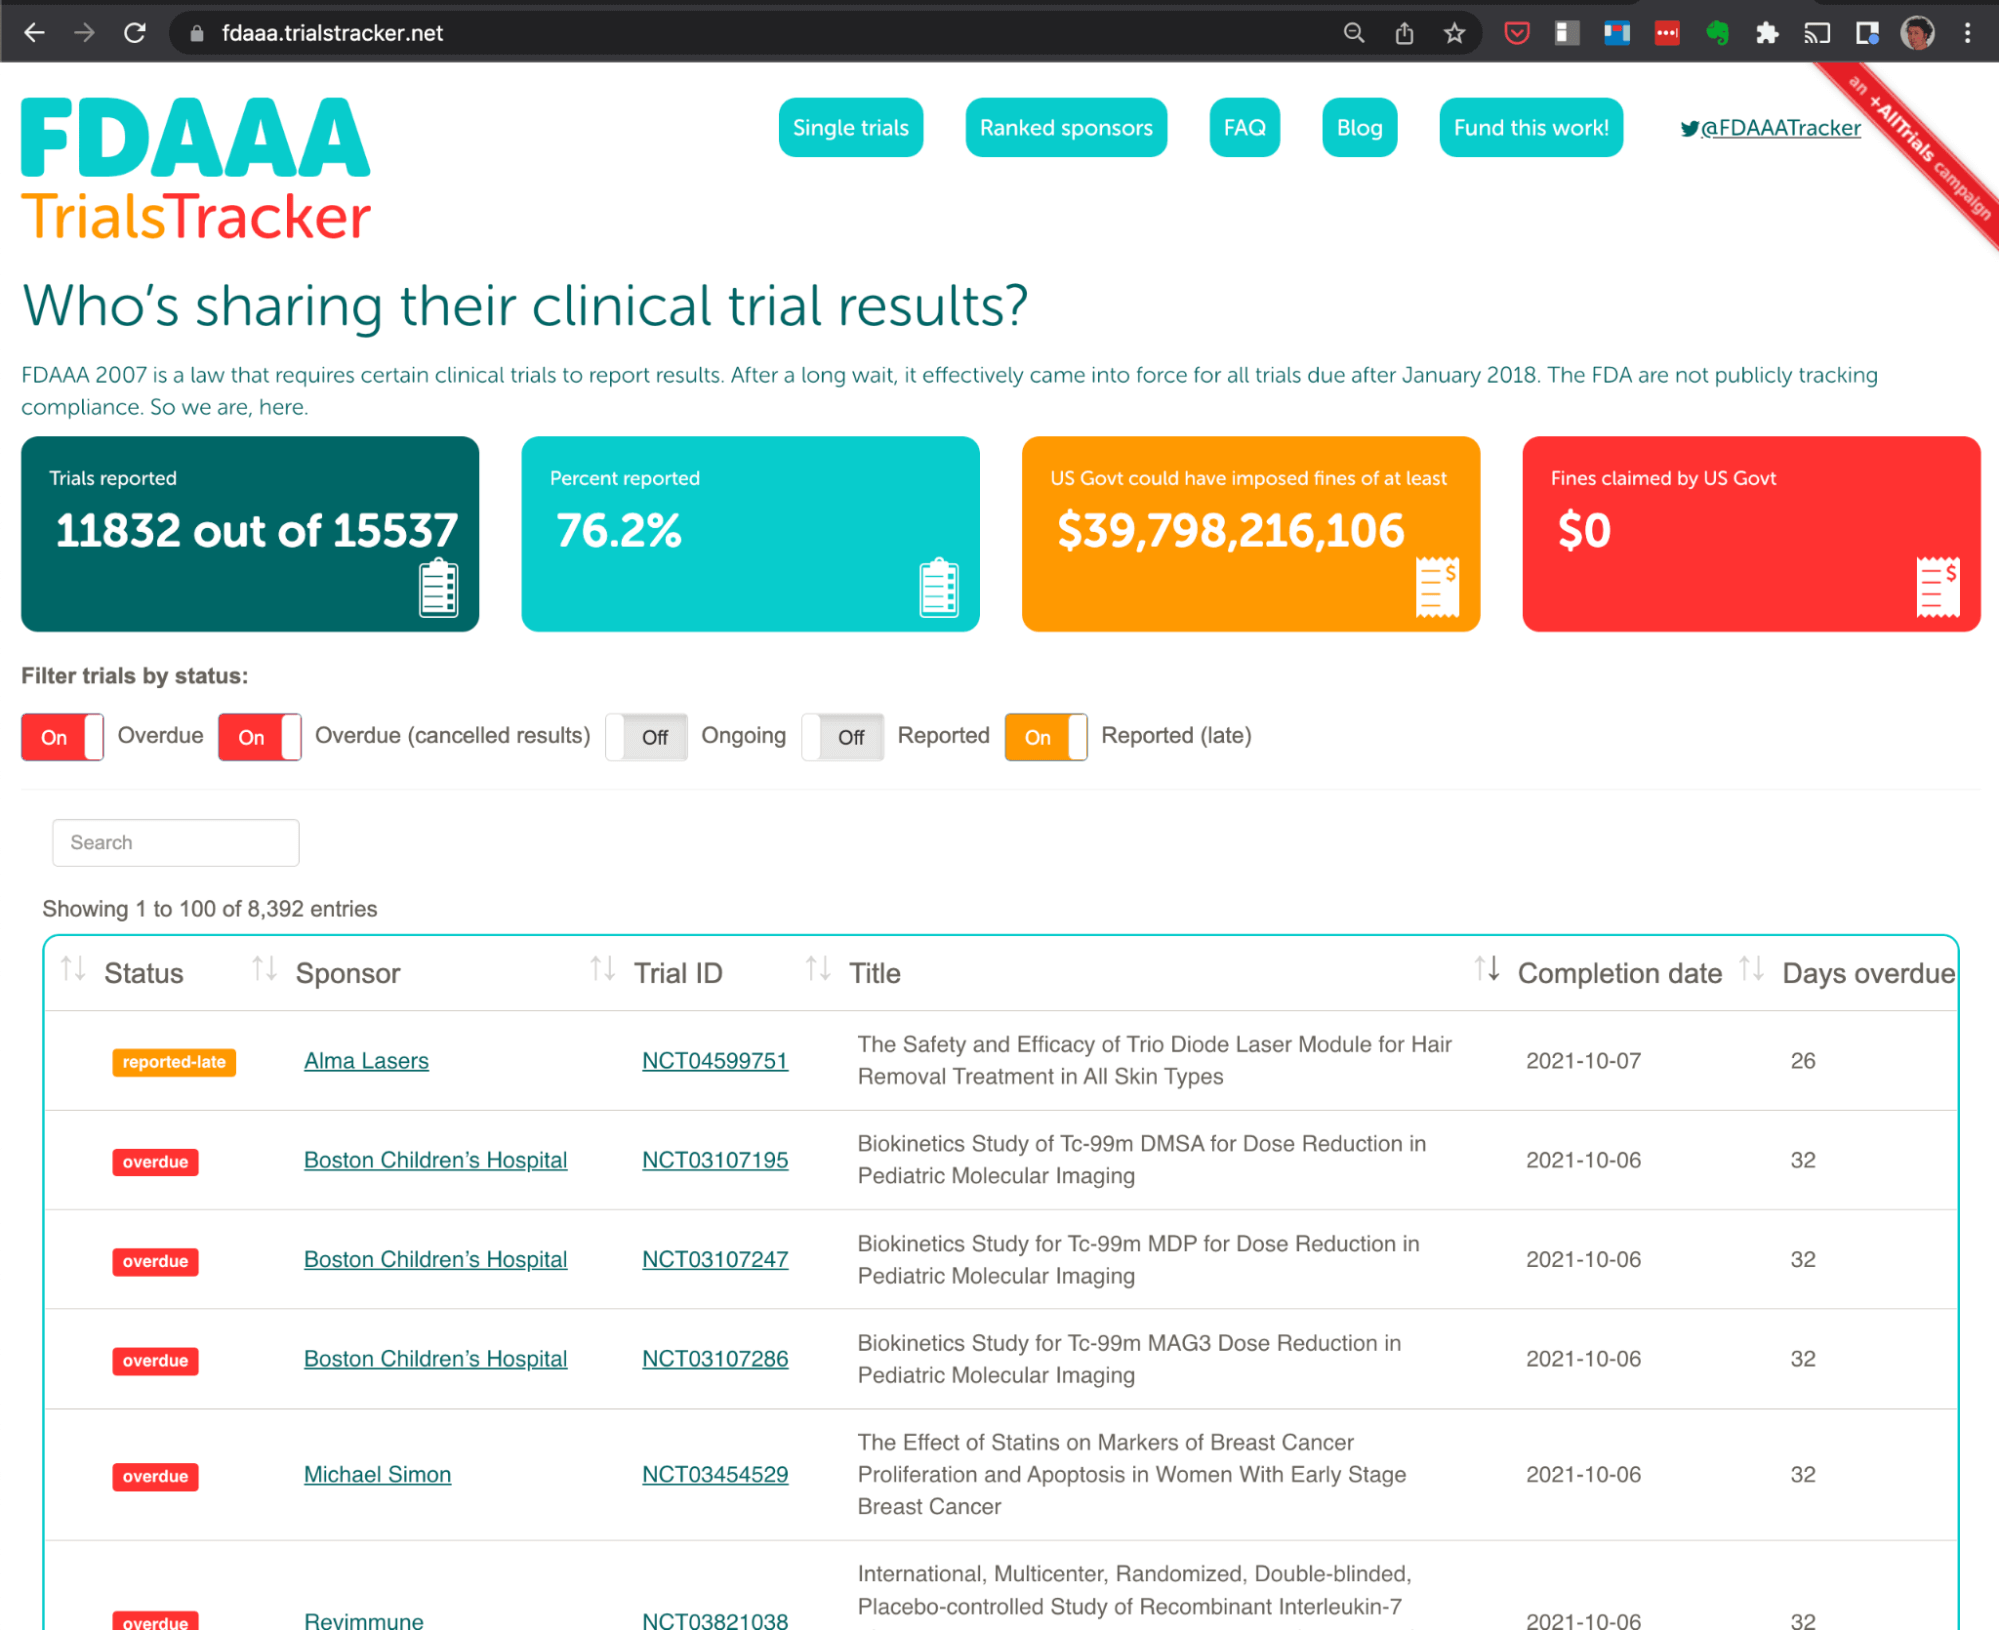Sort the table by Status column
This screenshot has height=1631, width=1999.
[143, 973]
